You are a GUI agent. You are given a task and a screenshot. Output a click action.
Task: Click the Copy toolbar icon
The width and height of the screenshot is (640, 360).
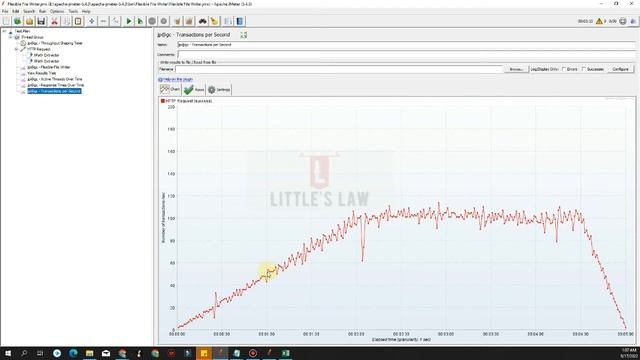coord(66,21)
